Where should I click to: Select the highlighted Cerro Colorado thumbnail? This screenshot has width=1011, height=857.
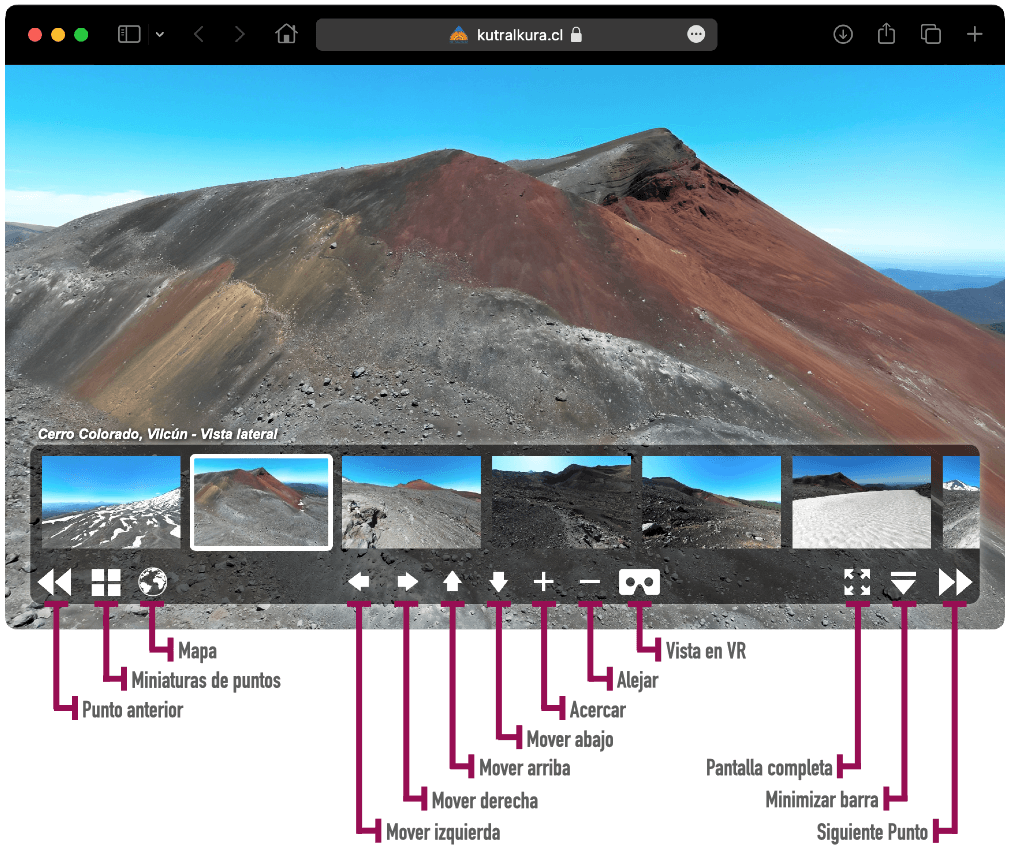click(x=261, y=502)
